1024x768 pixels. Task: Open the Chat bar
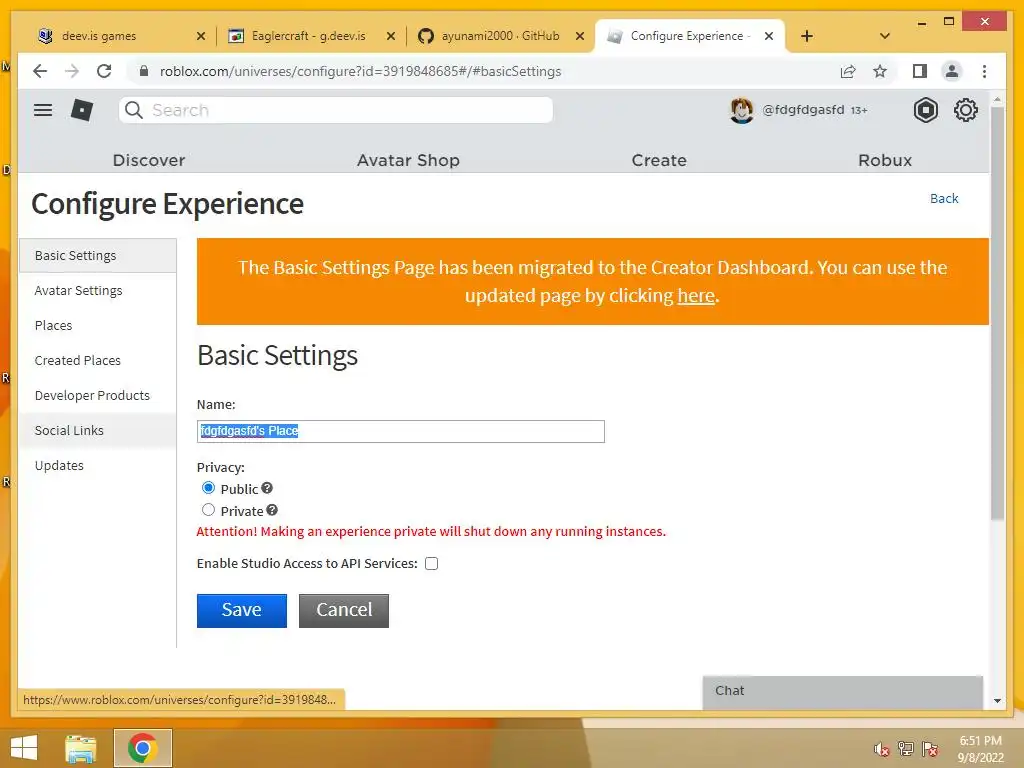pos(842,692)
